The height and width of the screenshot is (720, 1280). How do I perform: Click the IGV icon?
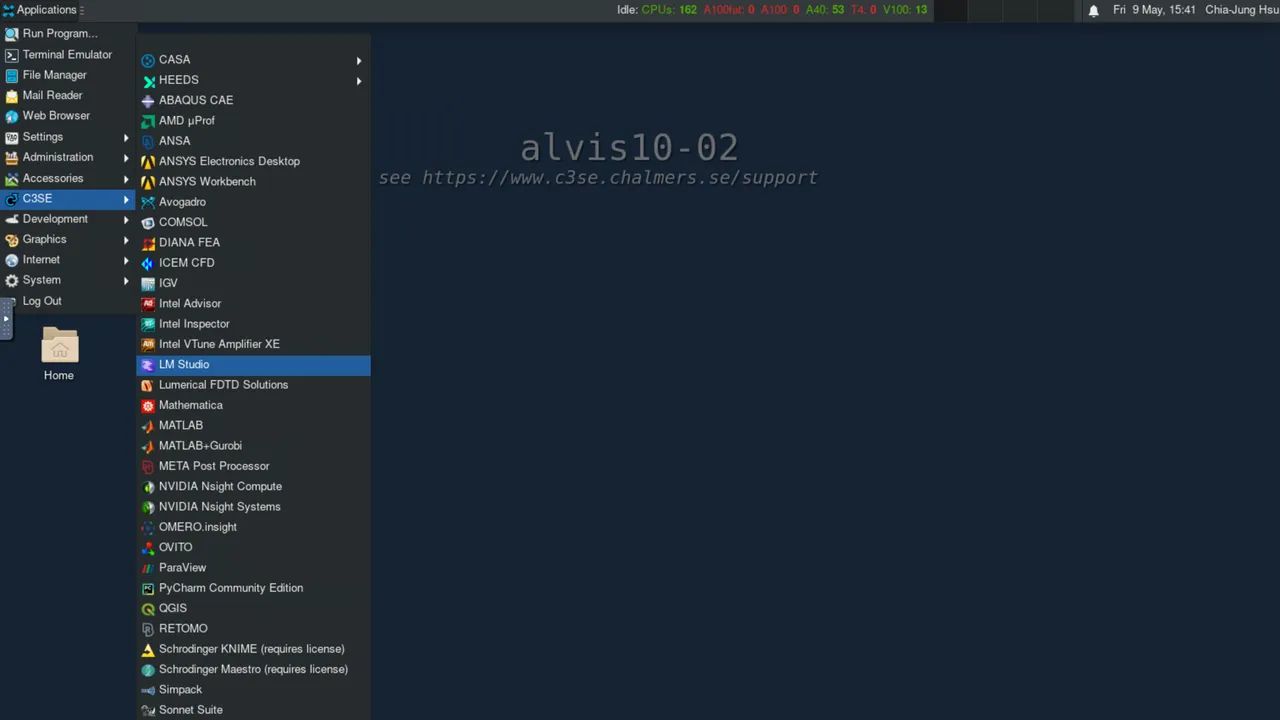(148, 283)
